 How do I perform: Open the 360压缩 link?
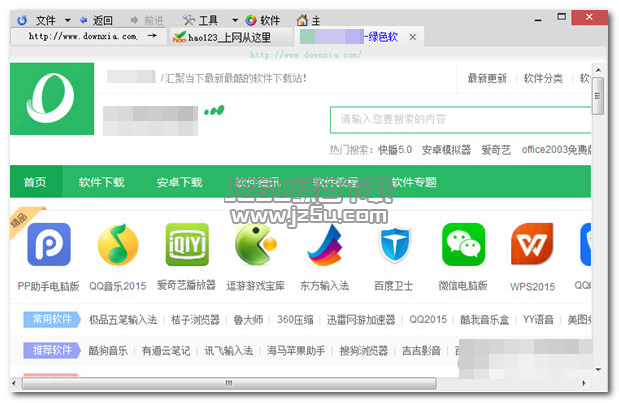[x=295, y=320]
